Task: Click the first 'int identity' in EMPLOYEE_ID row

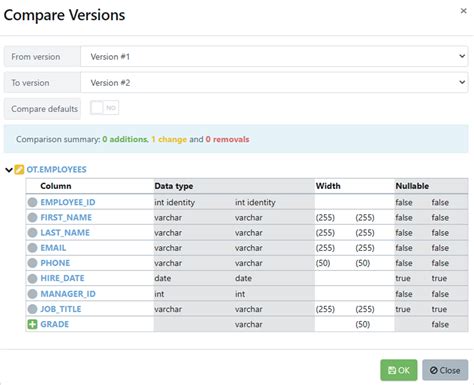Action: (174, 202)
